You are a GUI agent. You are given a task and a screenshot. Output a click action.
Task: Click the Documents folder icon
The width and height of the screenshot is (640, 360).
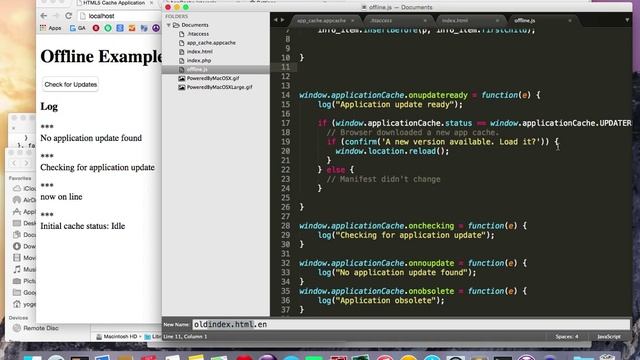(x=176, y=25)
